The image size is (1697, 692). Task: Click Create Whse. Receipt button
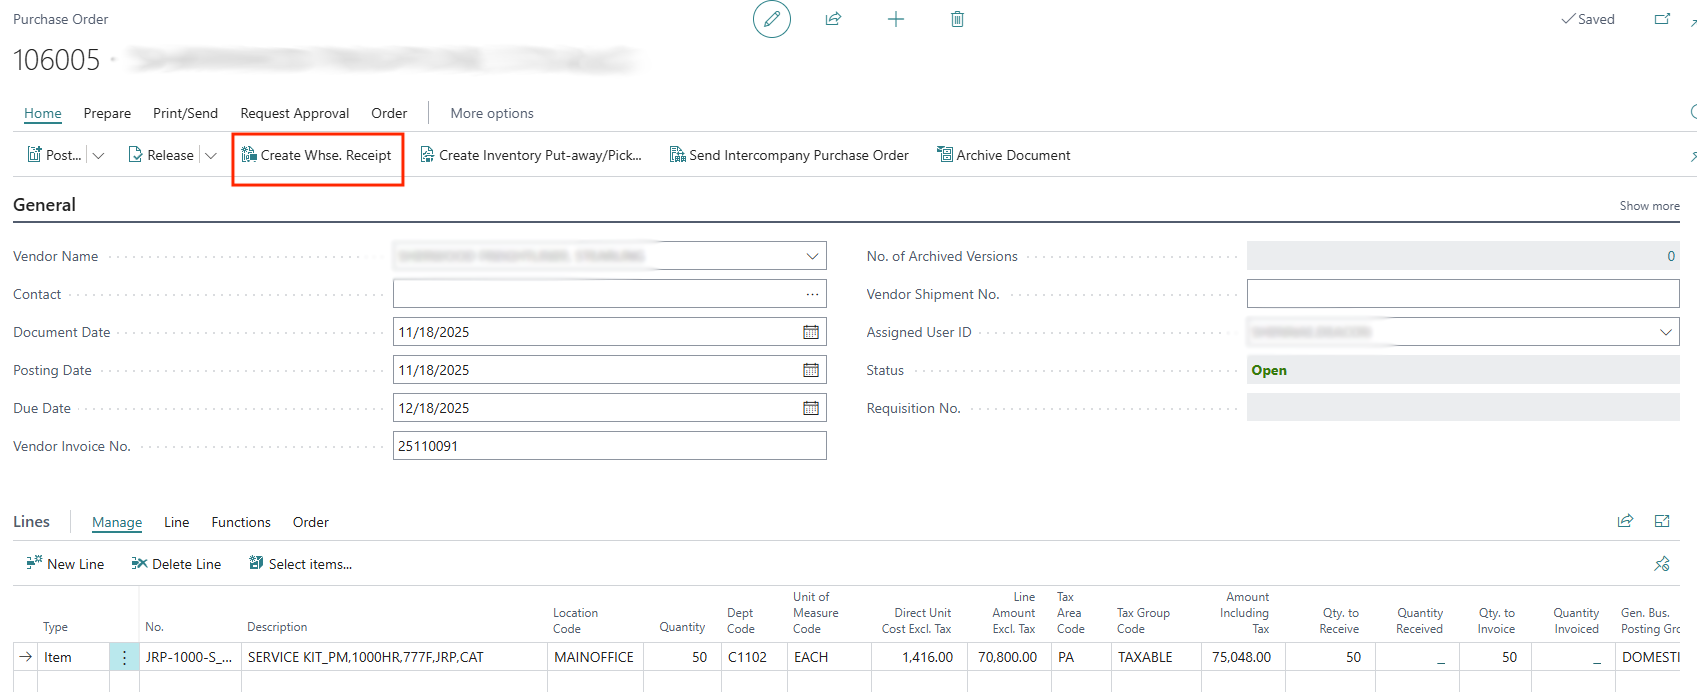(x=317, y=155)
